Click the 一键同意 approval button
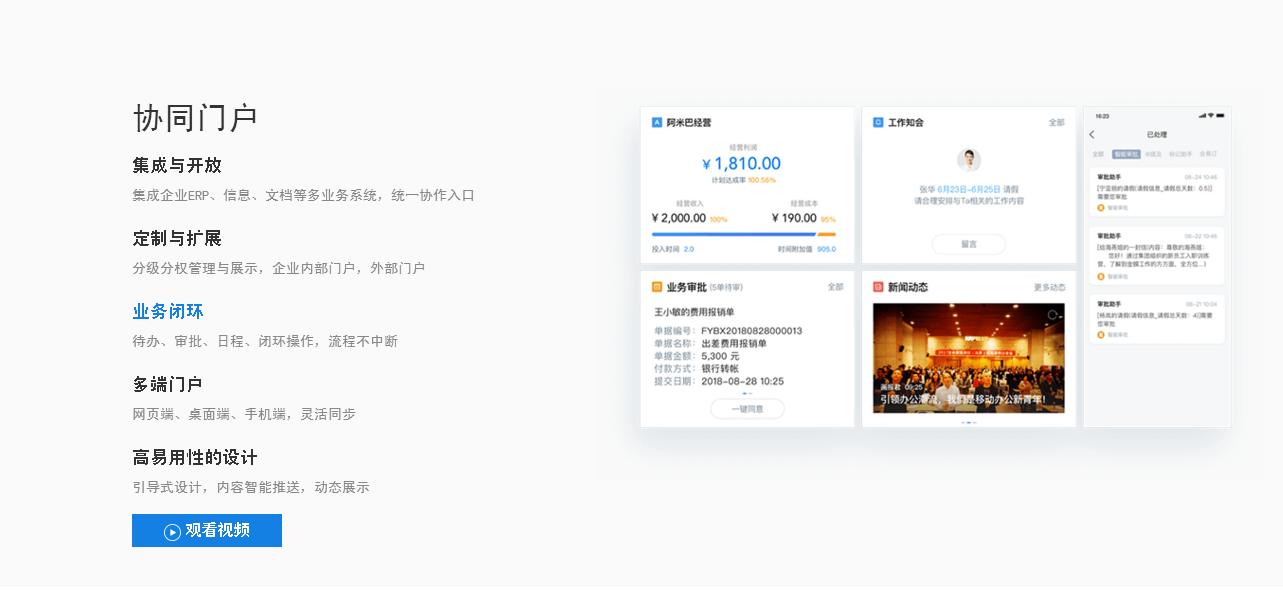This screenshot has height=596, width=1283. [747, 409]
